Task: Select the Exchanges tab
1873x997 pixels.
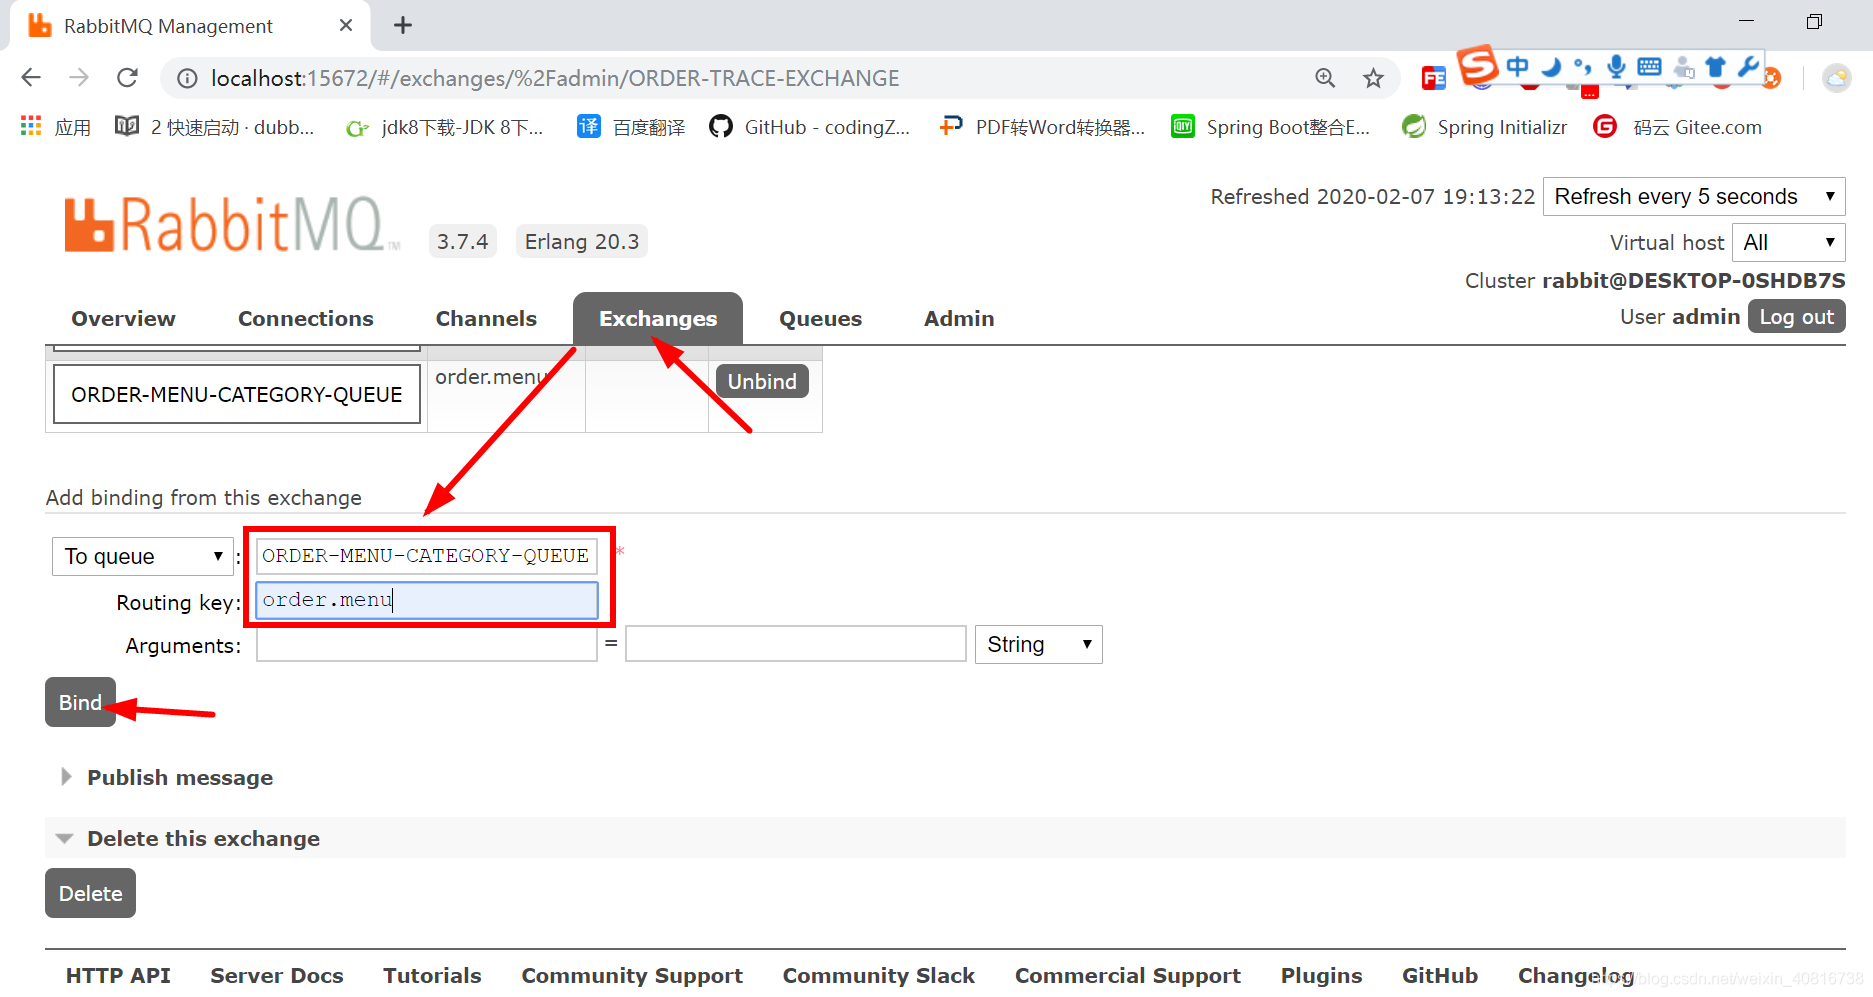Action: click(658, 318)
